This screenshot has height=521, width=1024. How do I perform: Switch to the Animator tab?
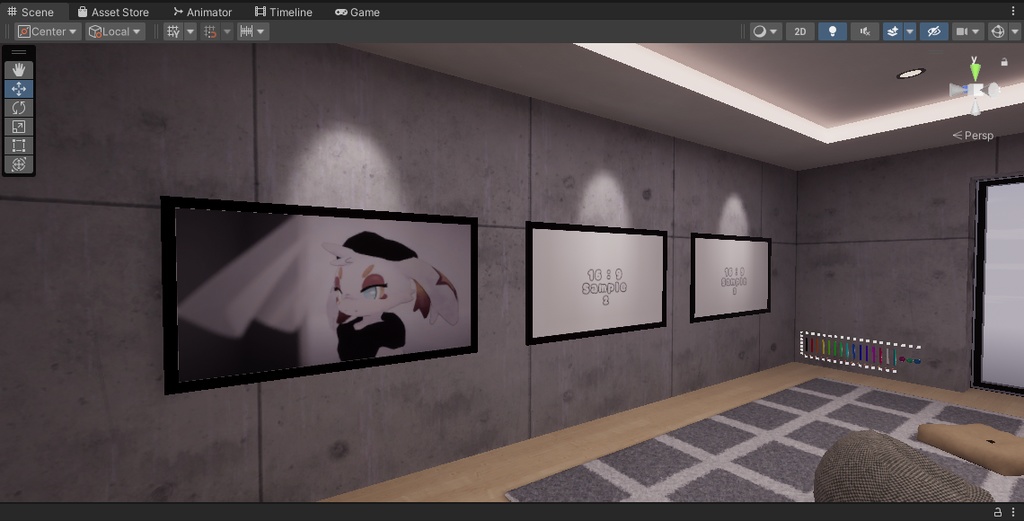(x=202, y=12)
